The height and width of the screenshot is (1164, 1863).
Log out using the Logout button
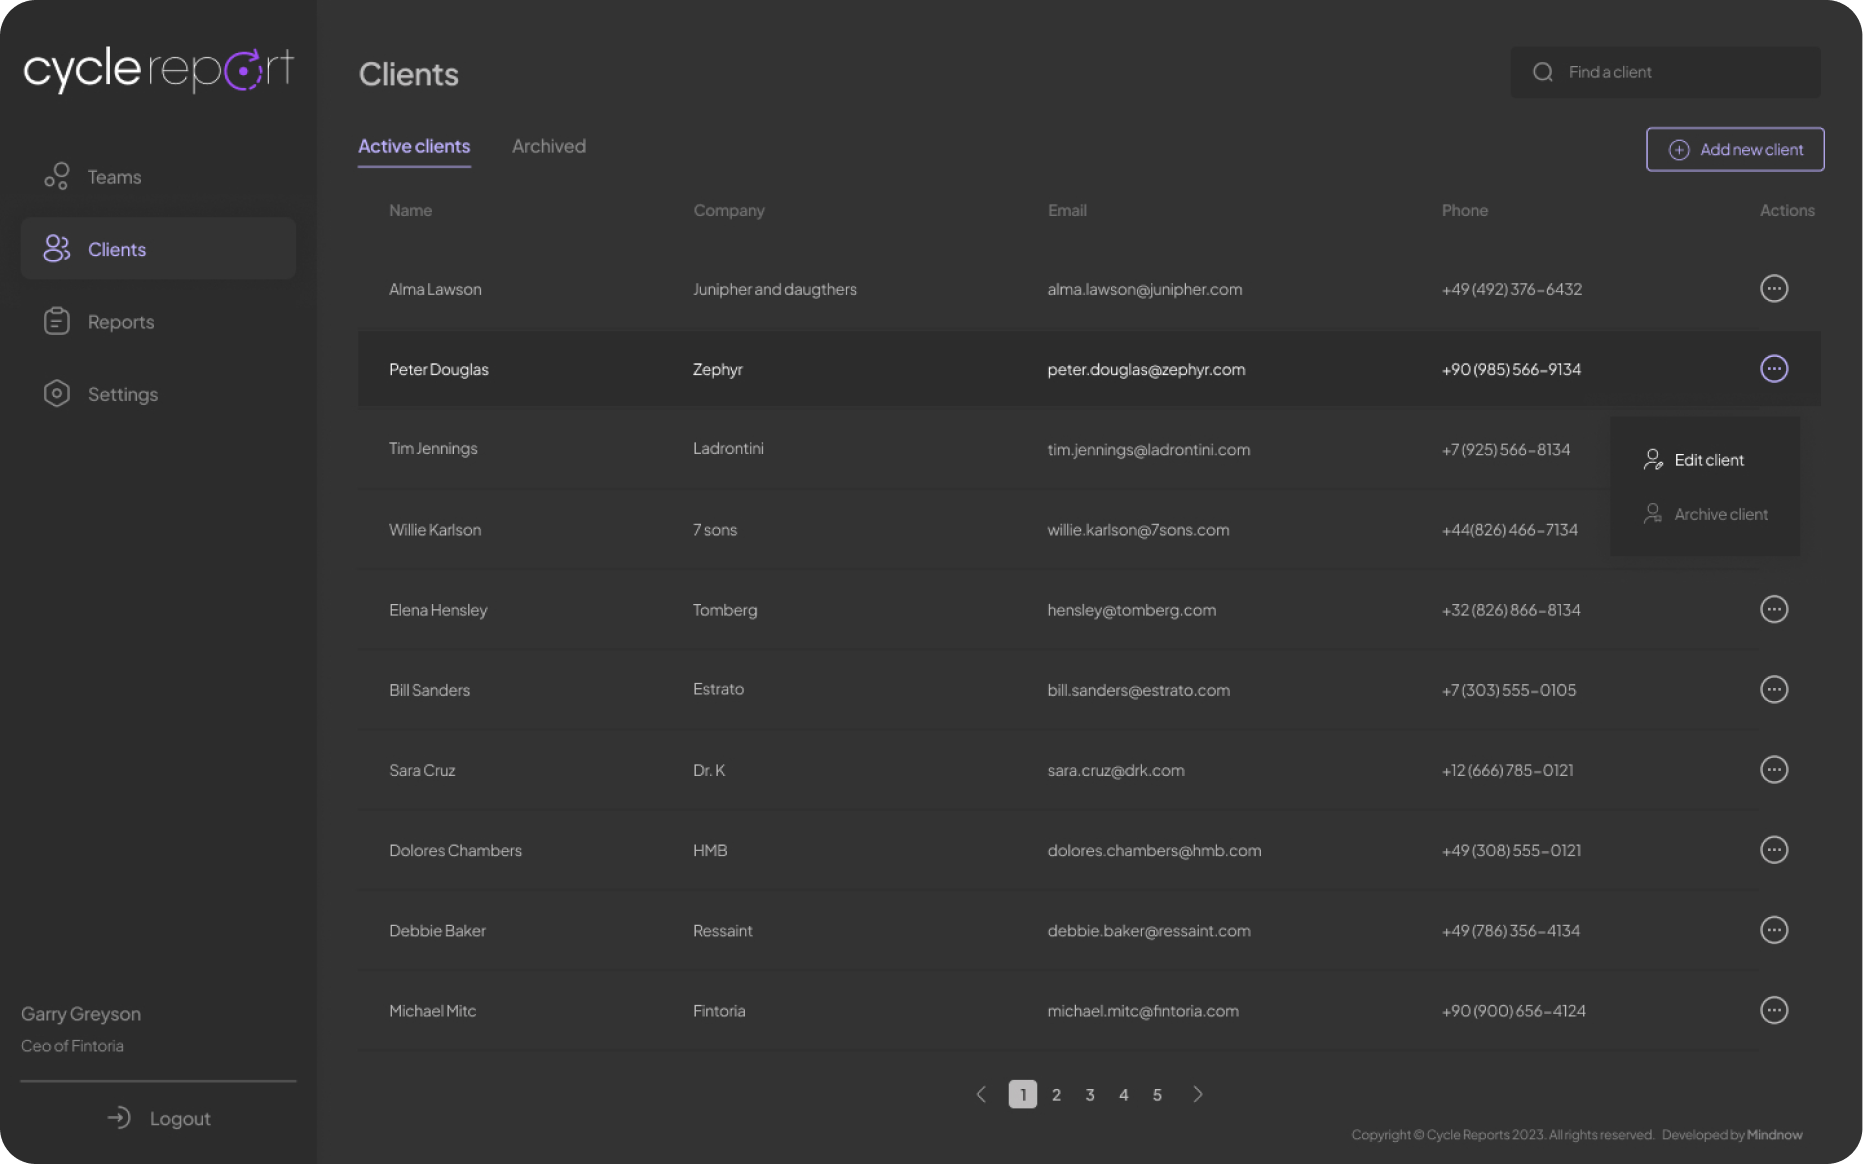160,1118
